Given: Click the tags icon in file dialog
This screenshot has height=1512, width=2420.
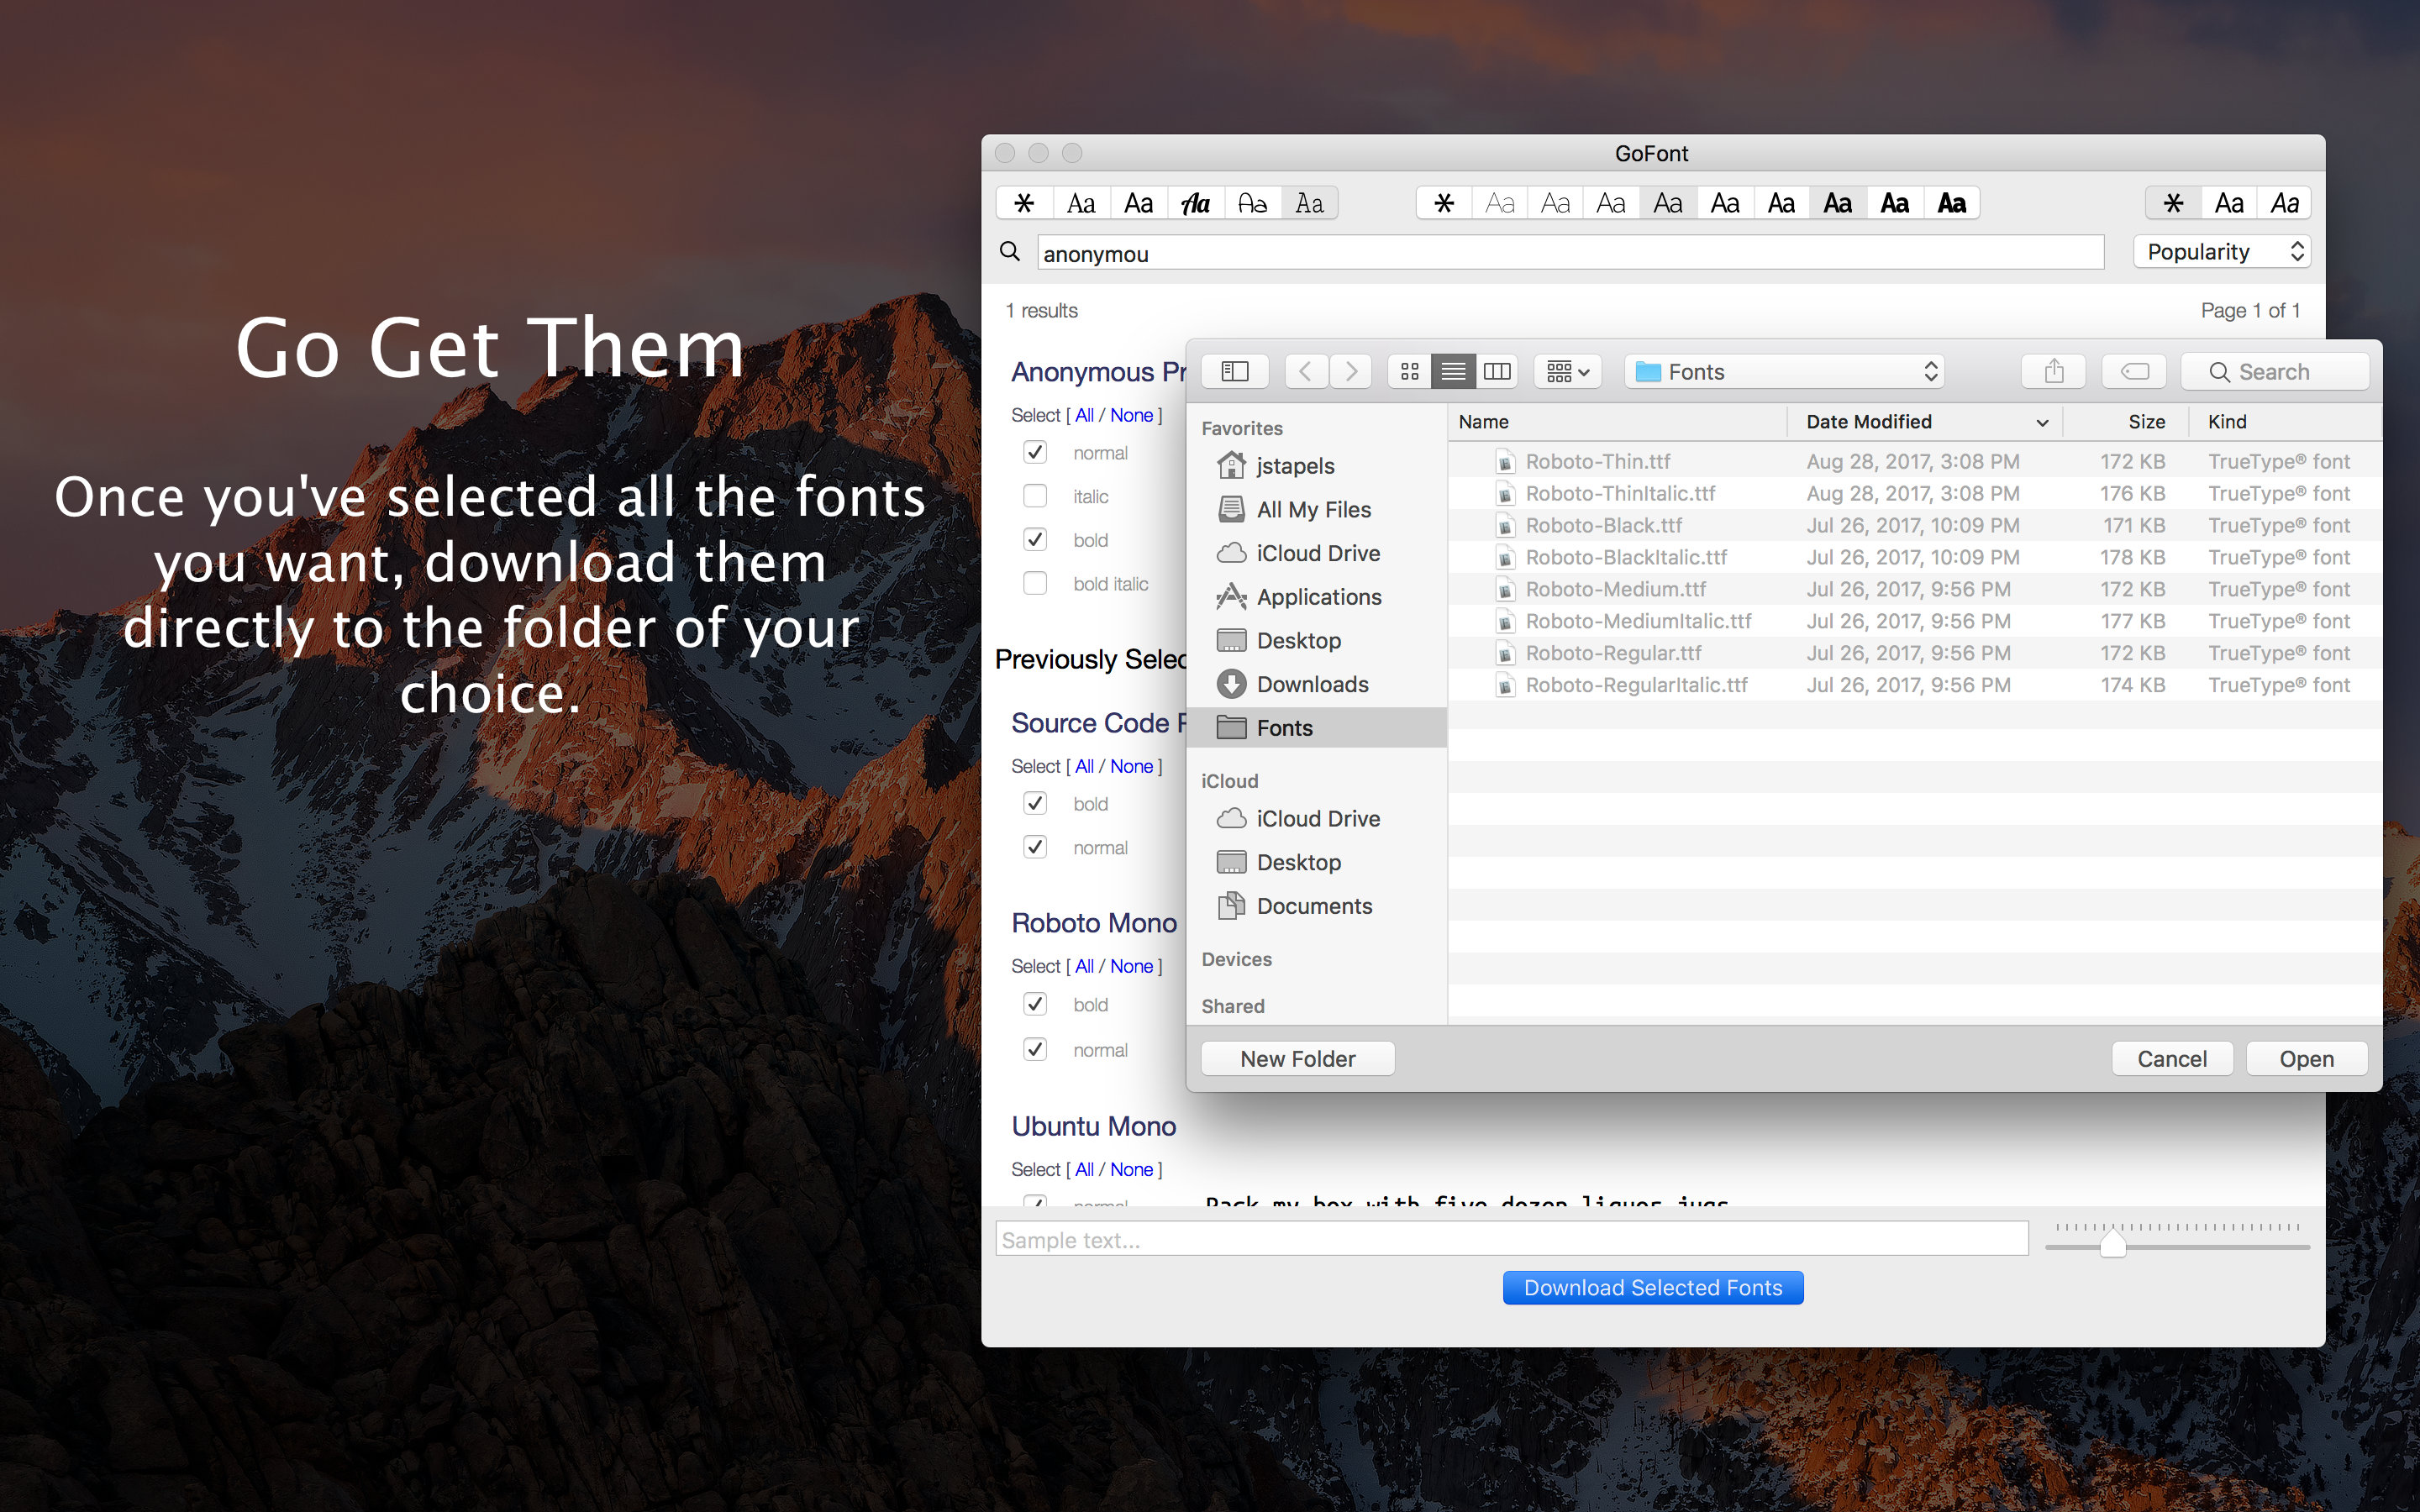Looking at the screenshot, I should point(2134,372).
